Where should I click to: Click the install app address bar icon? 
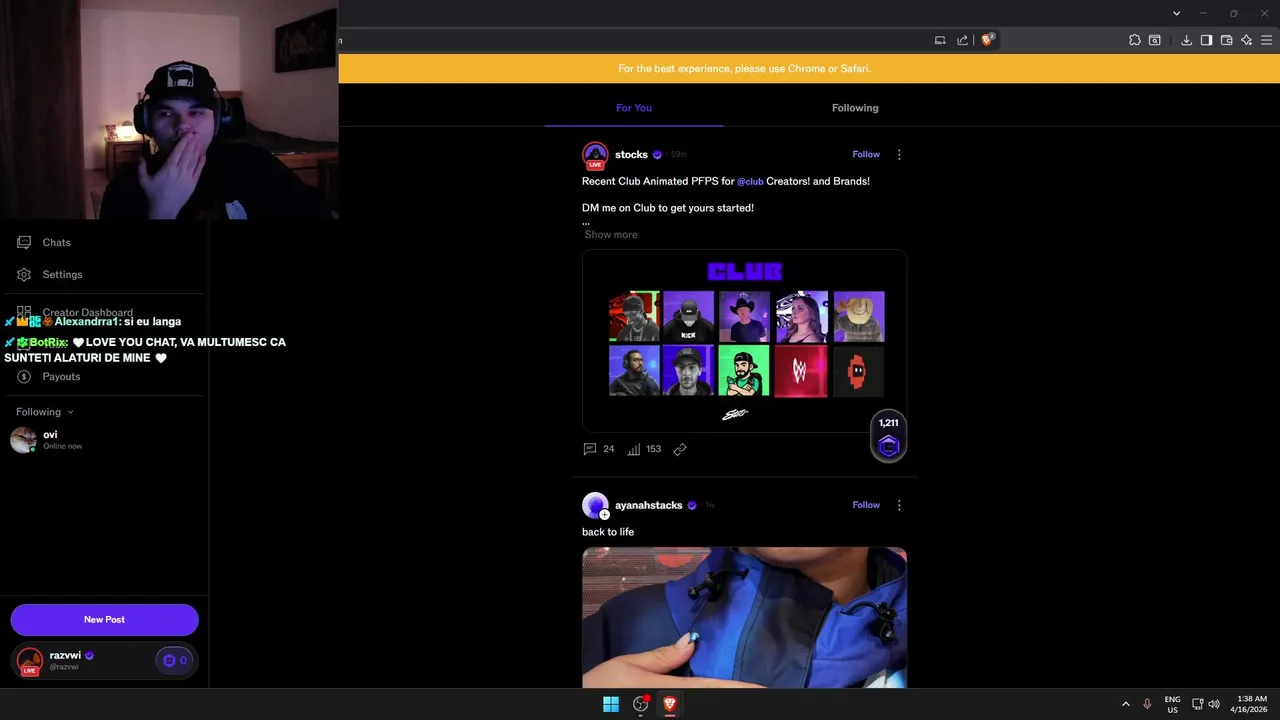940,40
